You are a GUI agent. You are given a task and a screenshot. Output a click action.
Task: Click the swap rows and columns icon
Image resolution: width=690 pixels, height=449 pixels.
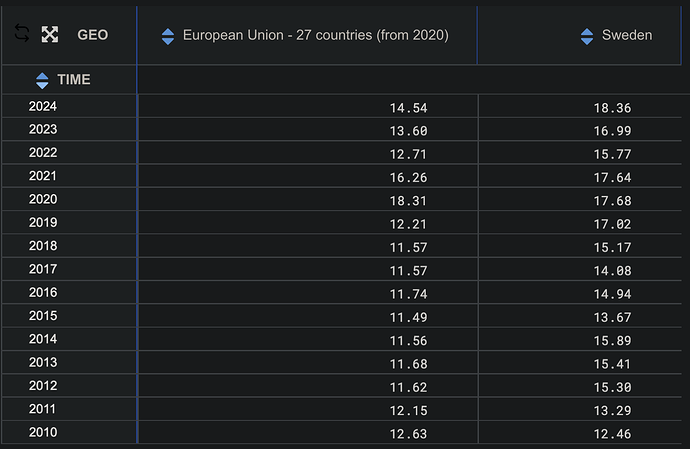[x=22, y=33]
